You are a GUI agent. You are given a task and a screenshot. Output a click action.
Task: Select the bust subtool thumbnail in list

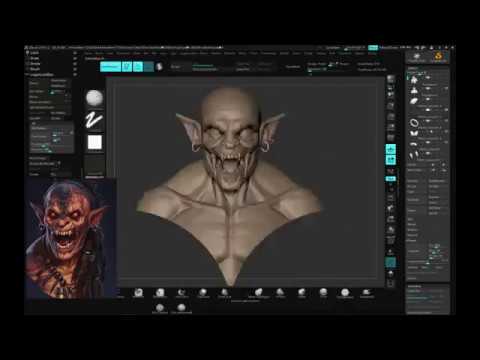[414, 90]
